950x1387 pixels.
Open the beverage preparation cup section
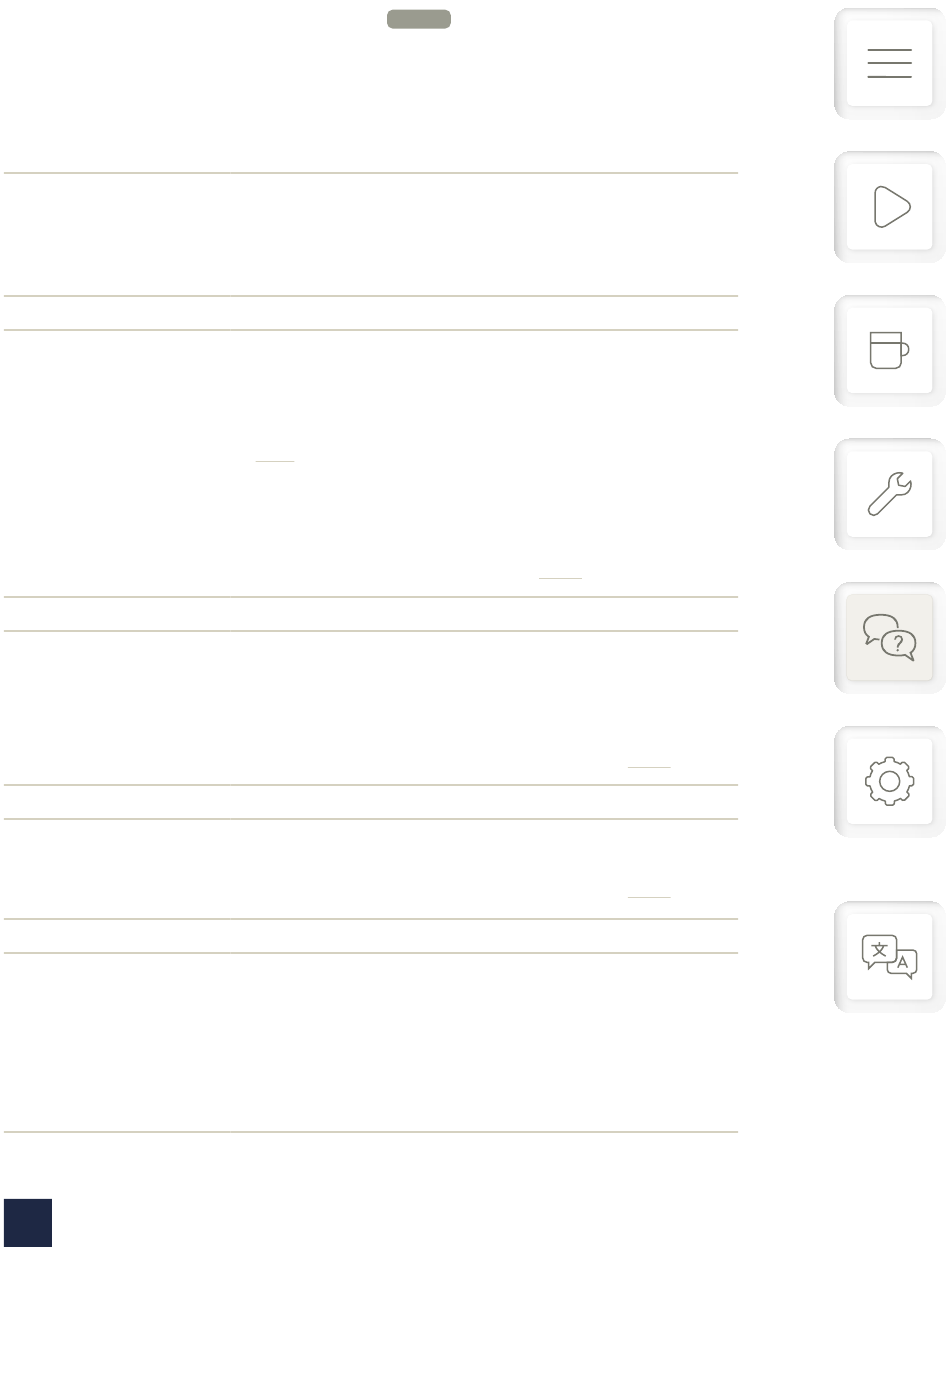889,350
